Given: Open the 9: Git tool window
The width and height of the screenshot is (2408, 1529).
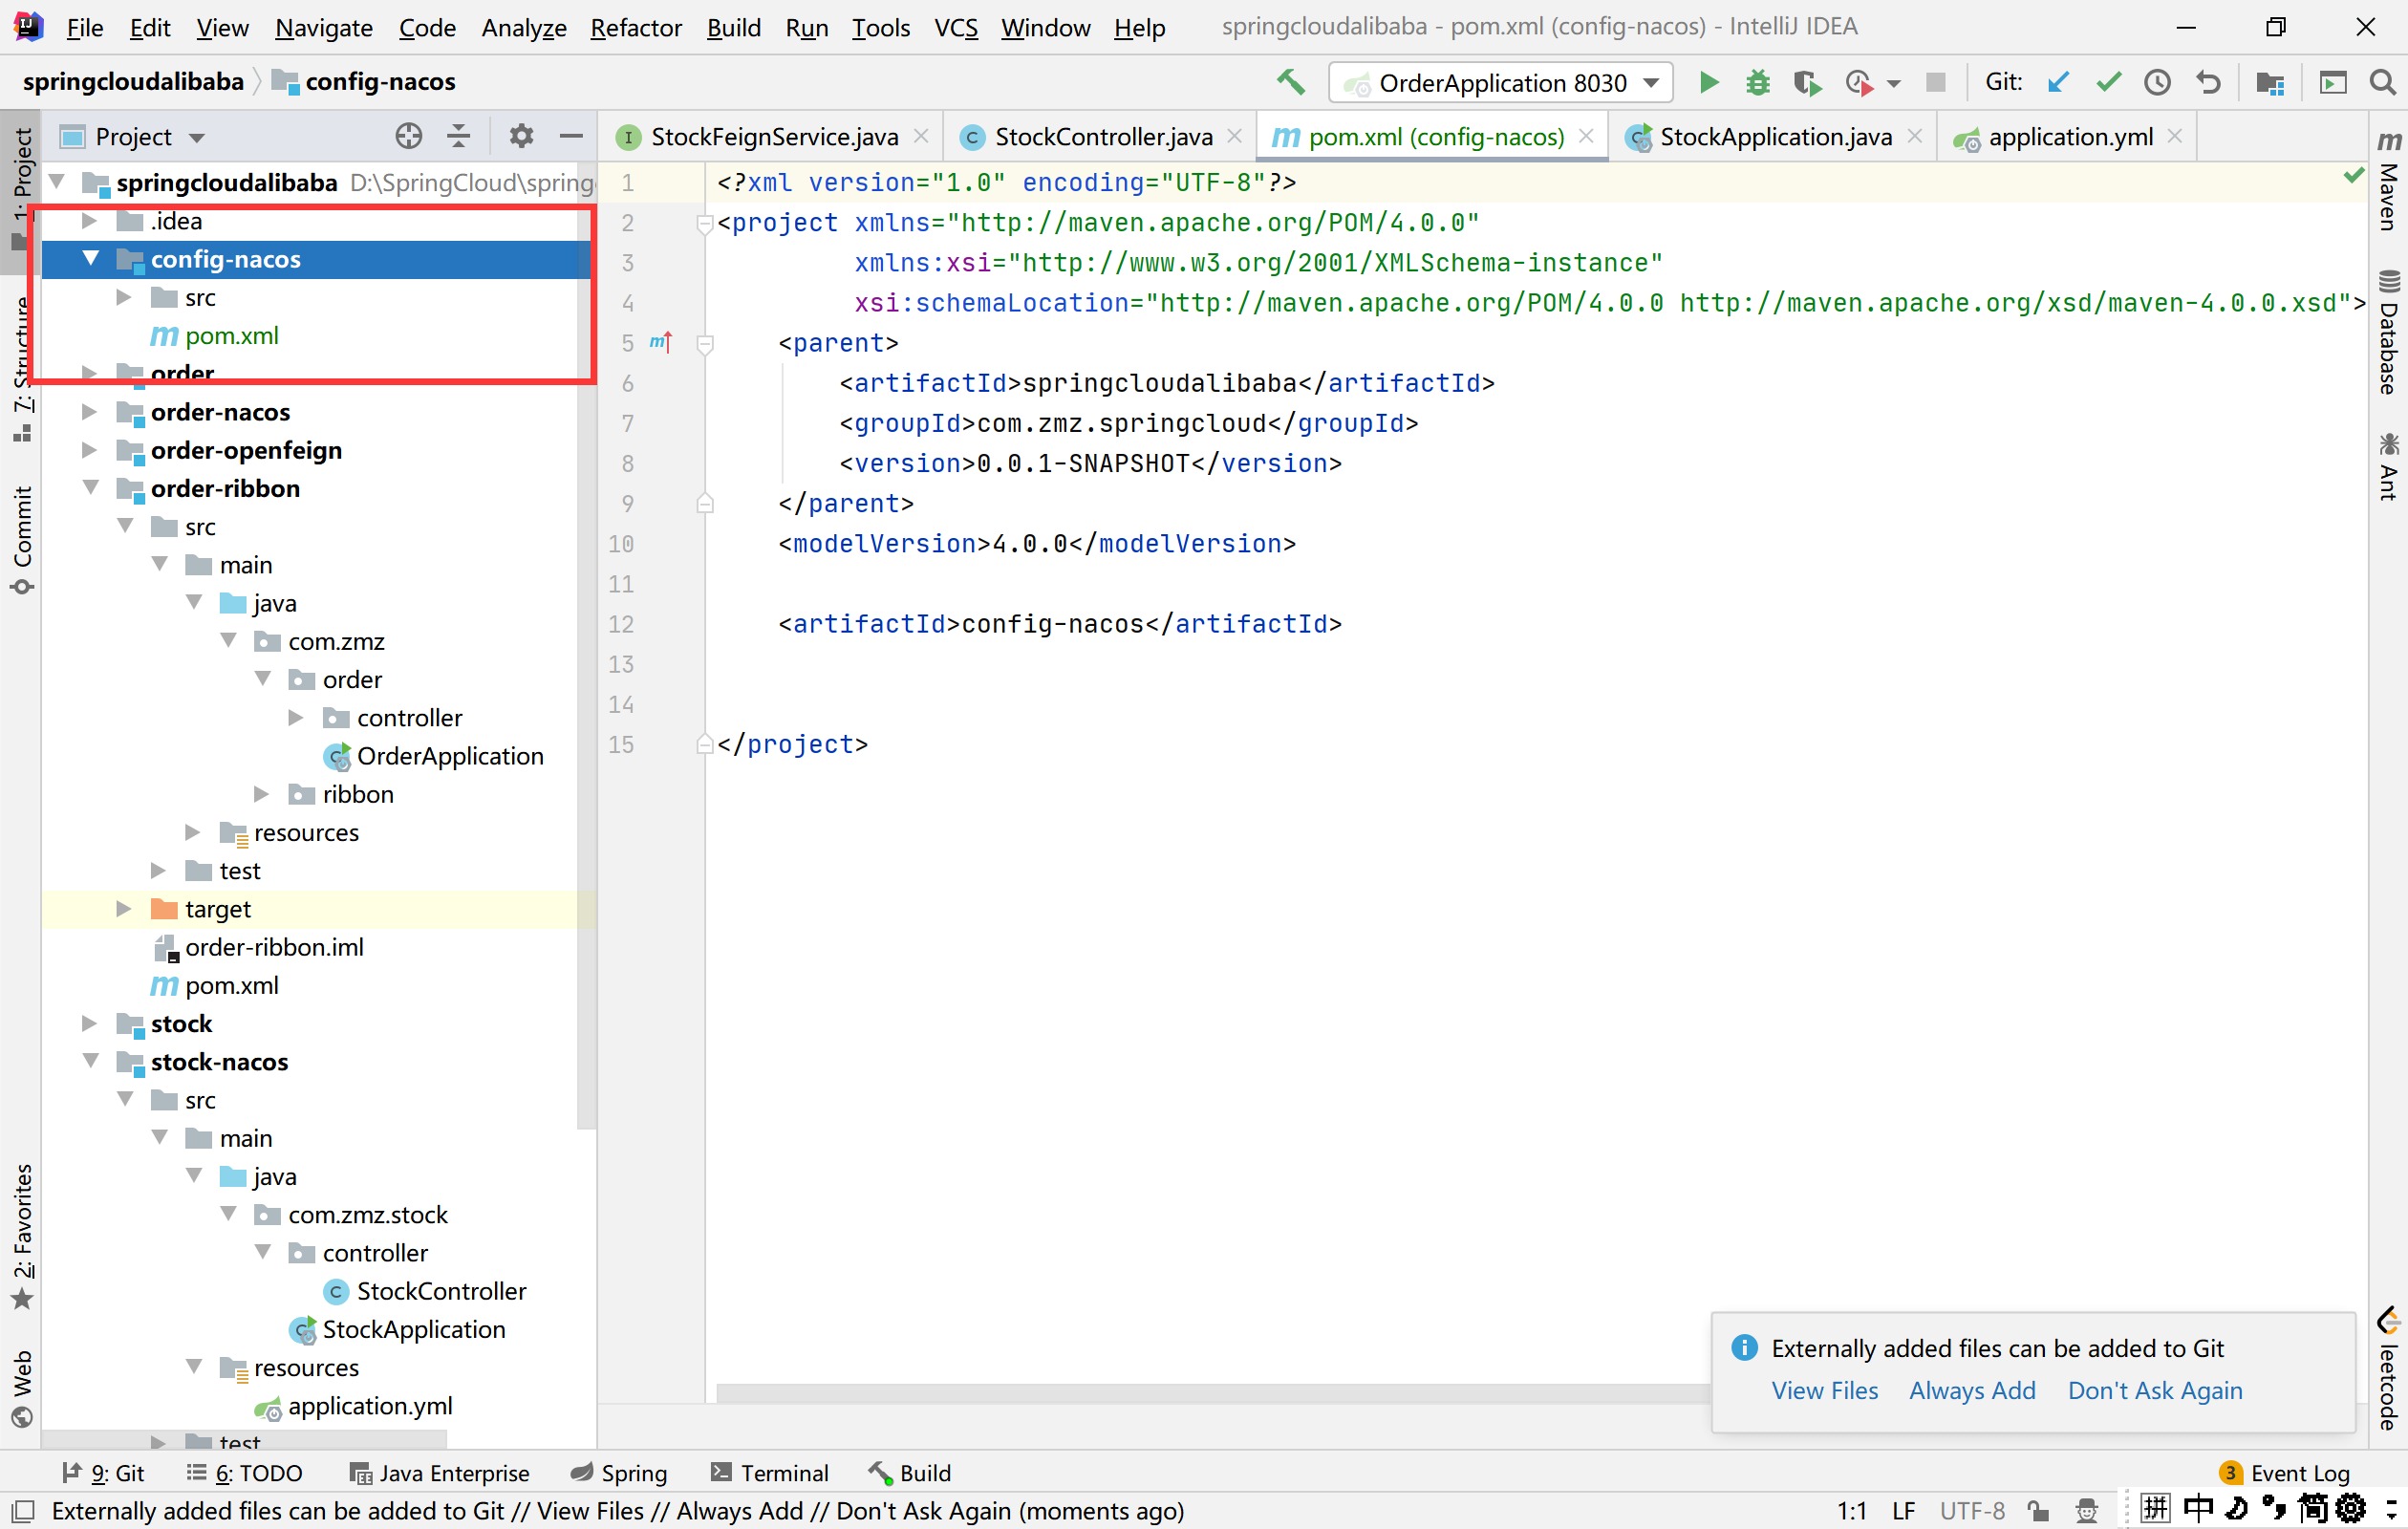Looking at the screenshot, I should click(x=103, y=1472).
